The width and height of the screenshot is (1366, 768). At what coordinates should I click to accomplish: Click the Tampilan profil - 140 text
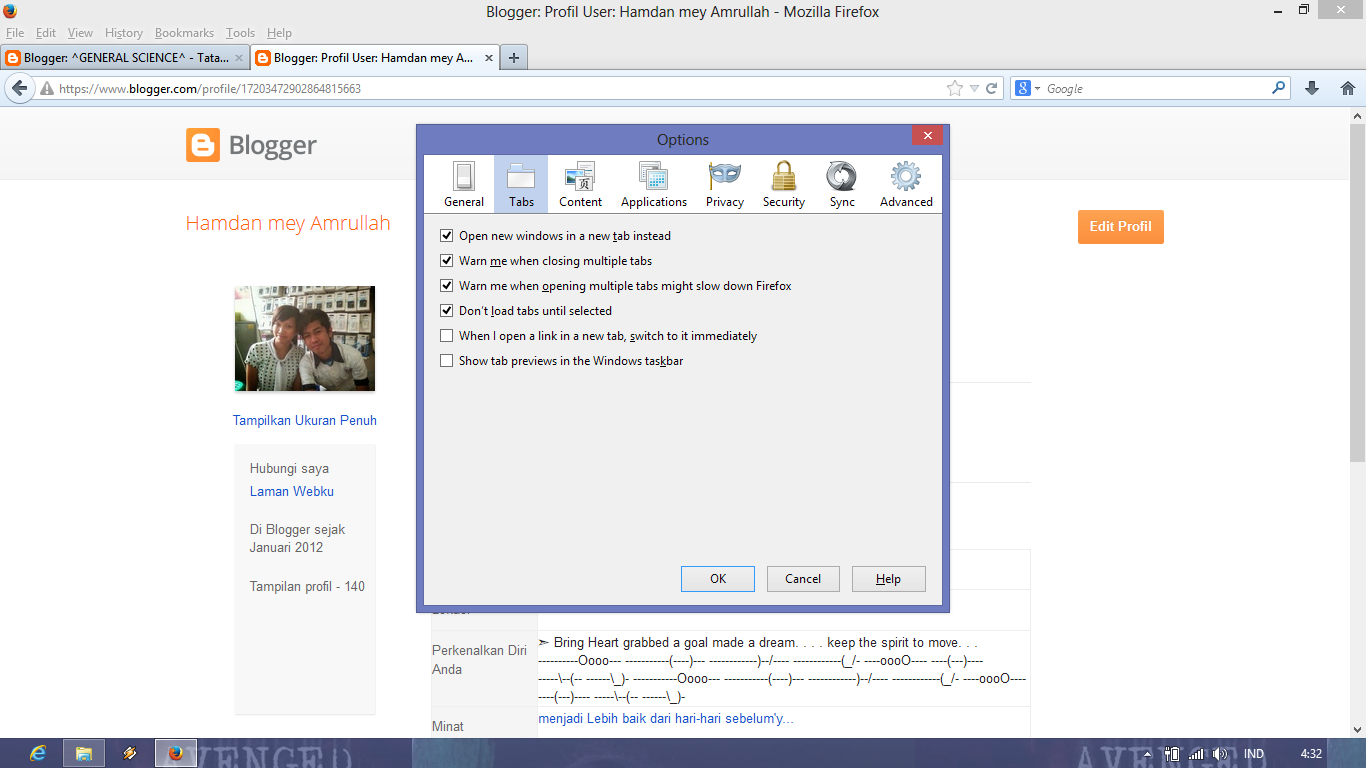click(x=307, y=587)
